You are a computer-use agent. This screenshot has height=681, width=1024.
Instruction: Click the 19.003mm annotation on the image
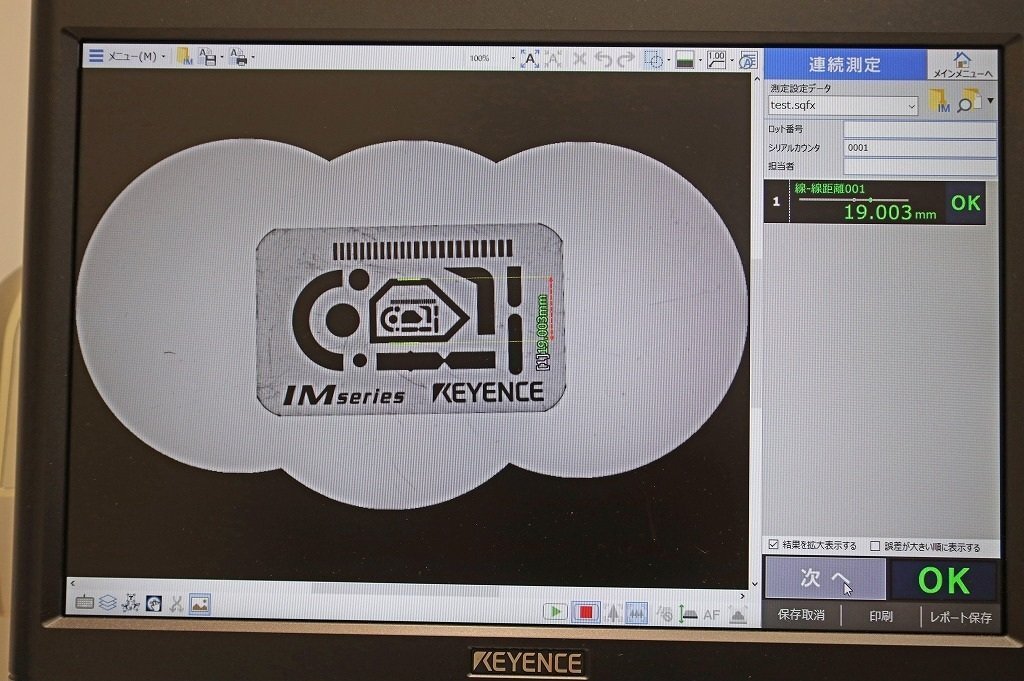click(x=543, y=332)
